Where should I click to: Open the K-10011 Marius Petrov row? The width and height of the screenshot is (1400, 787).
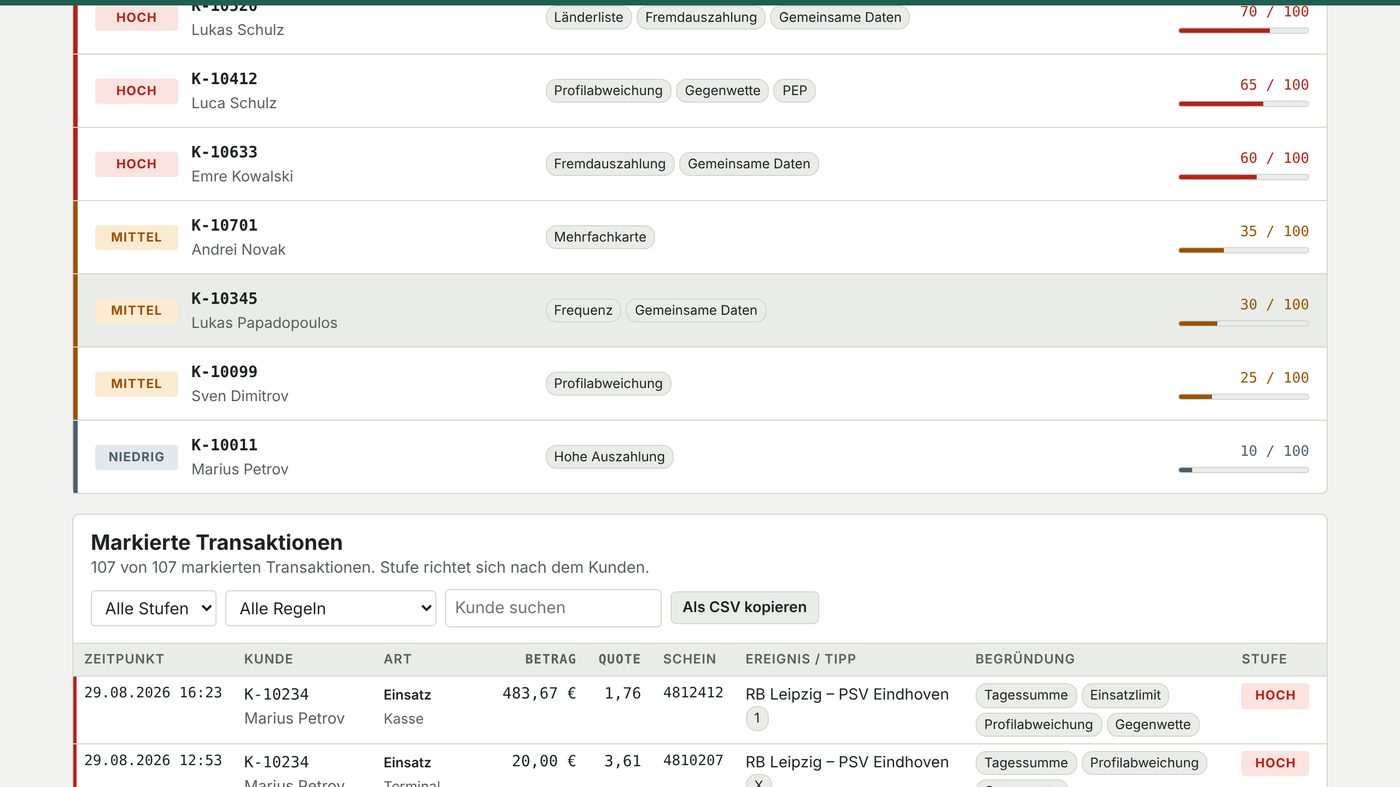[700, 456]
